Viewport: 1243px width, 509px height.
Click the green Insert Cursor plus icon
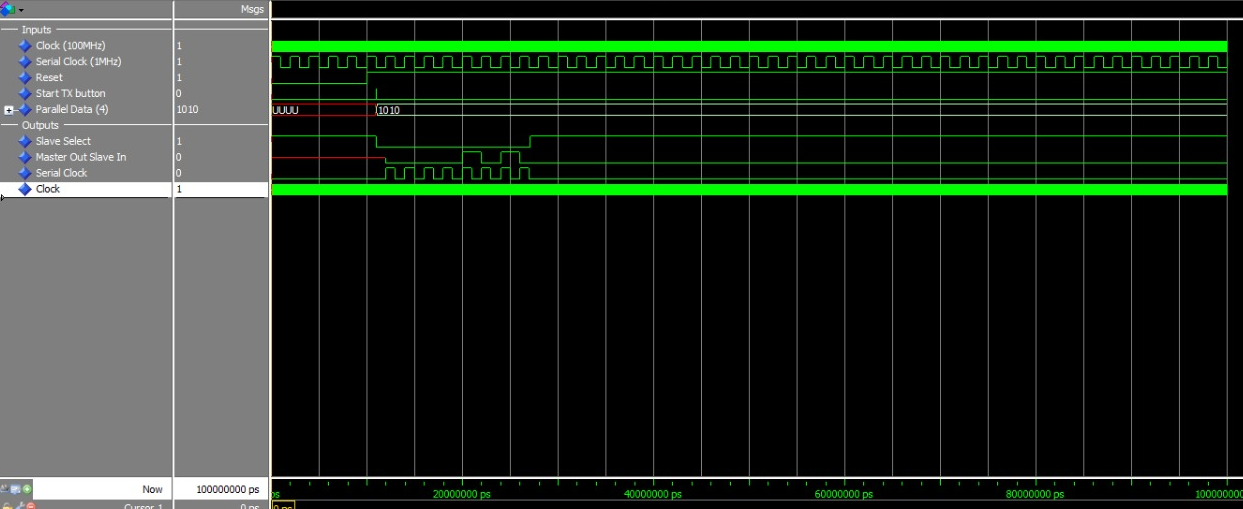pos(27,489)
